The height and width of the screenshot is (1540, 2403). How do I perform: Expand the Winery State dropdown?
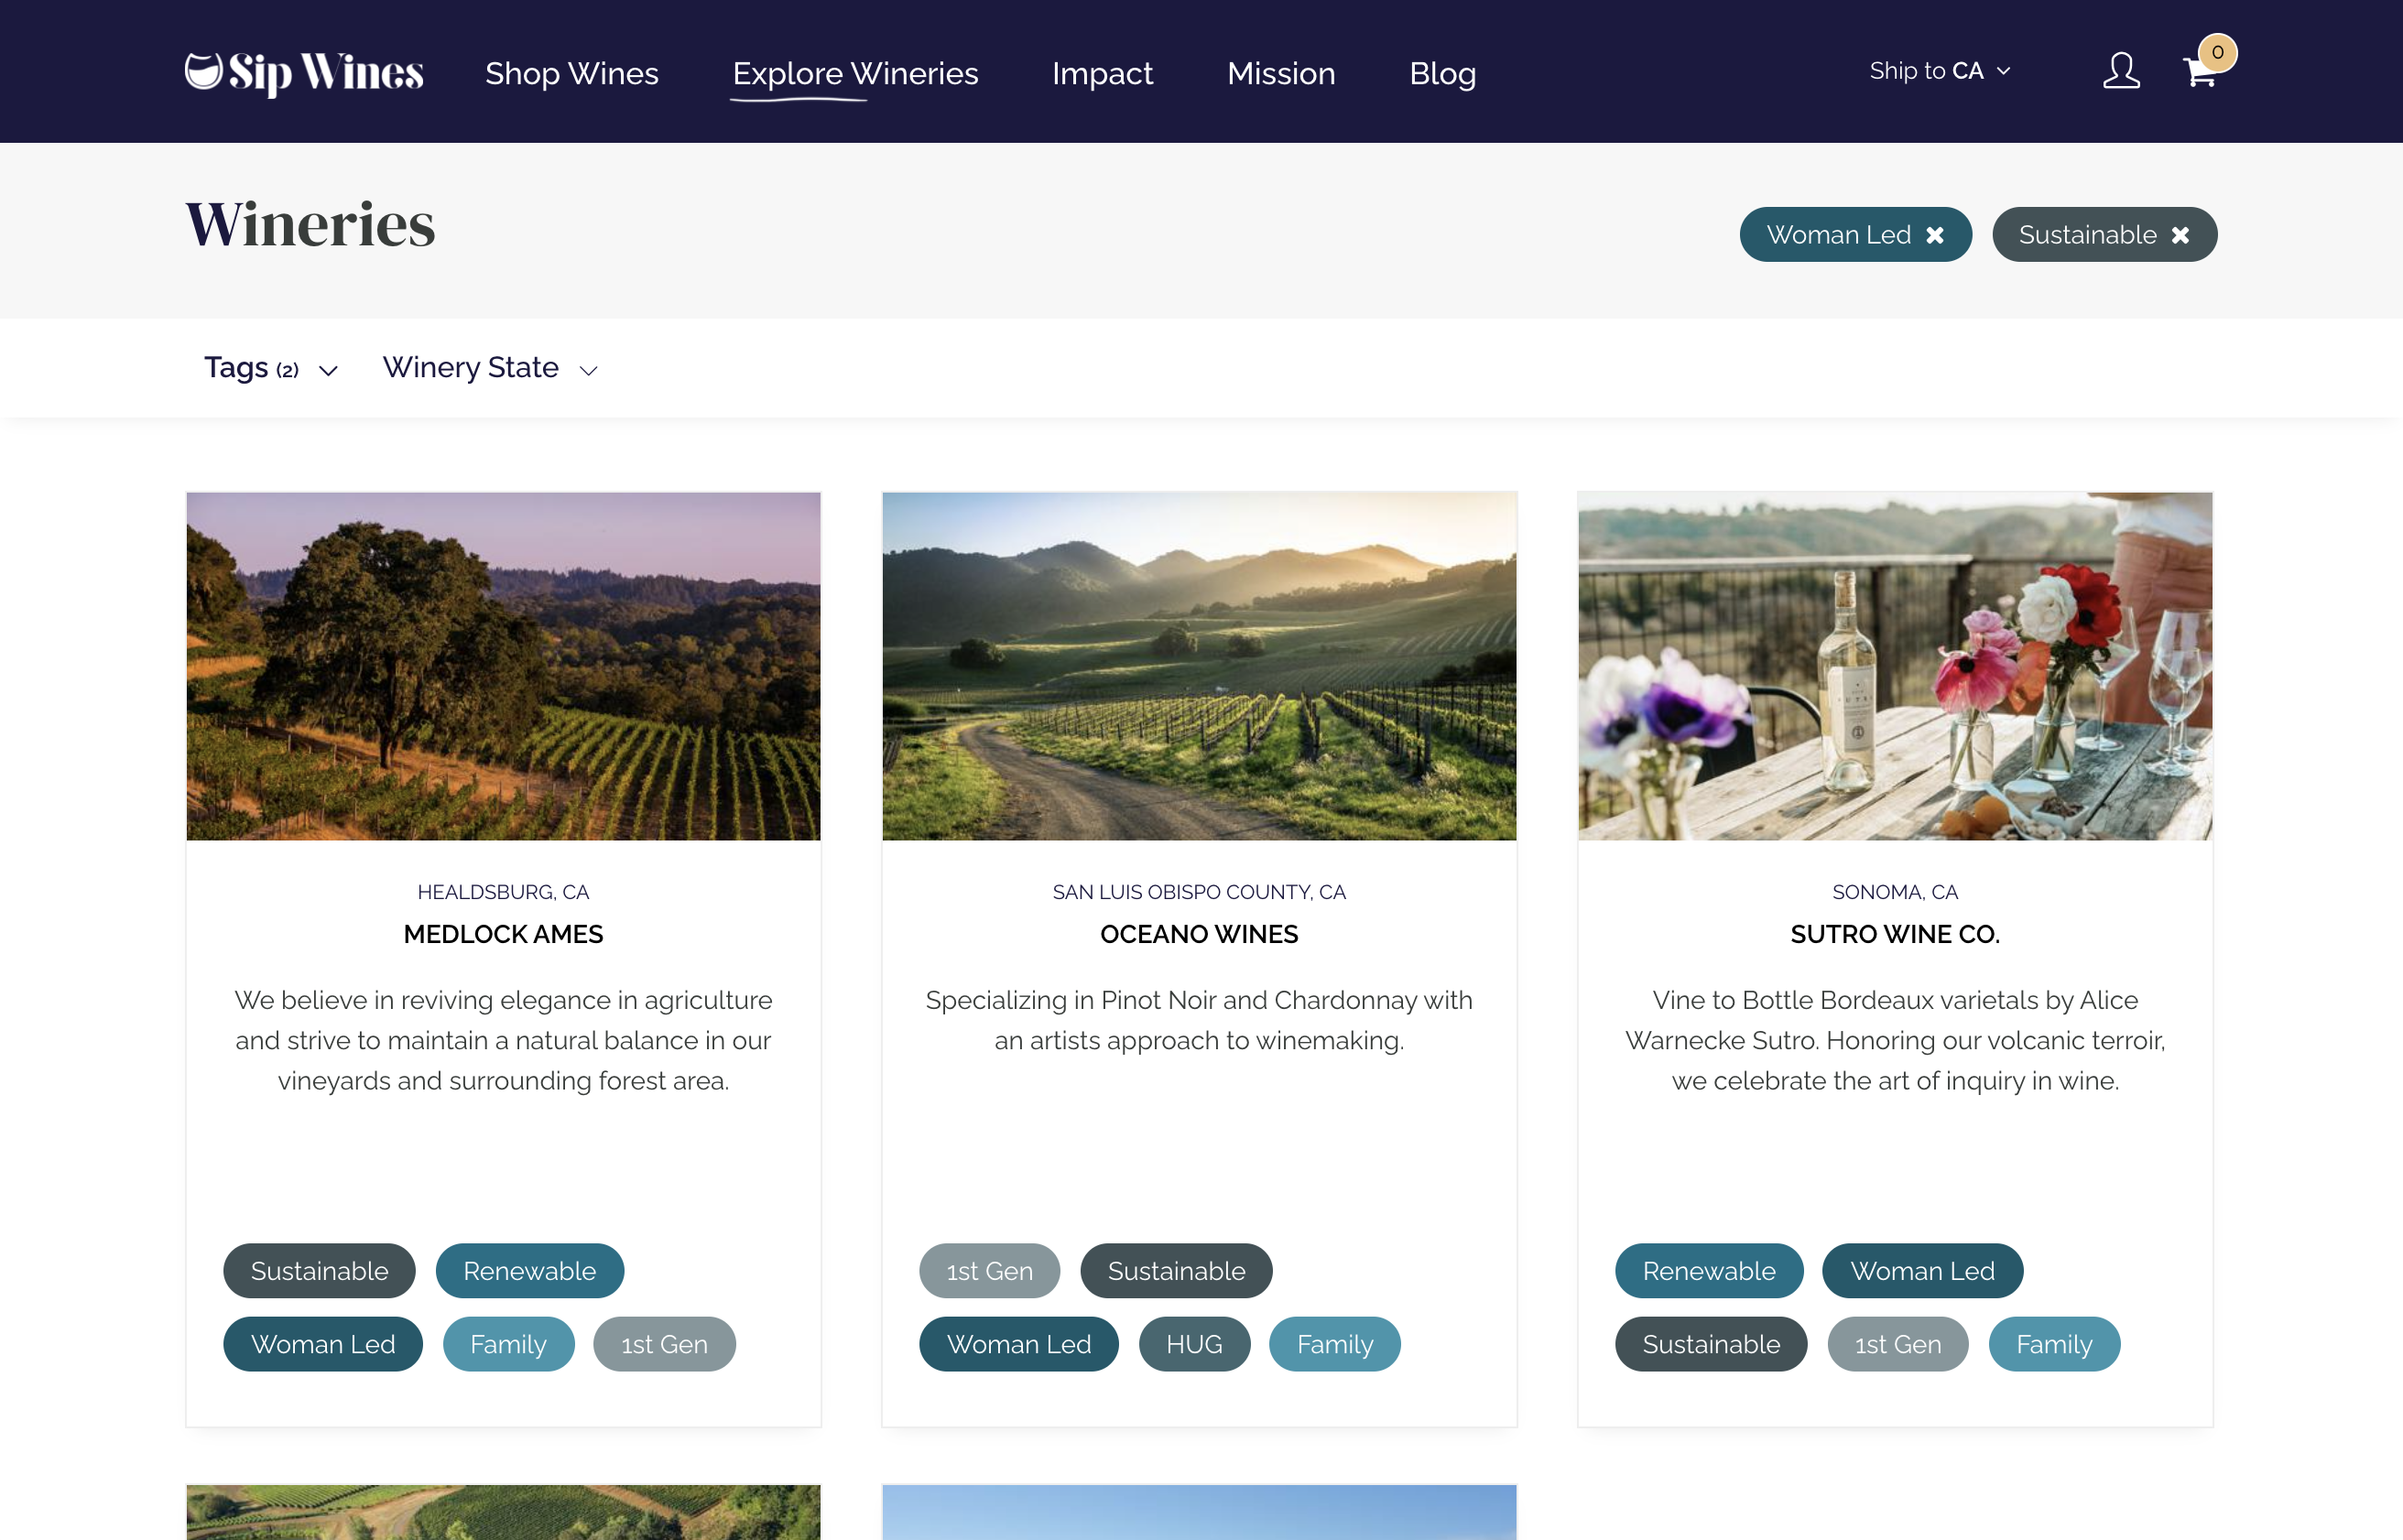(490, 368)
